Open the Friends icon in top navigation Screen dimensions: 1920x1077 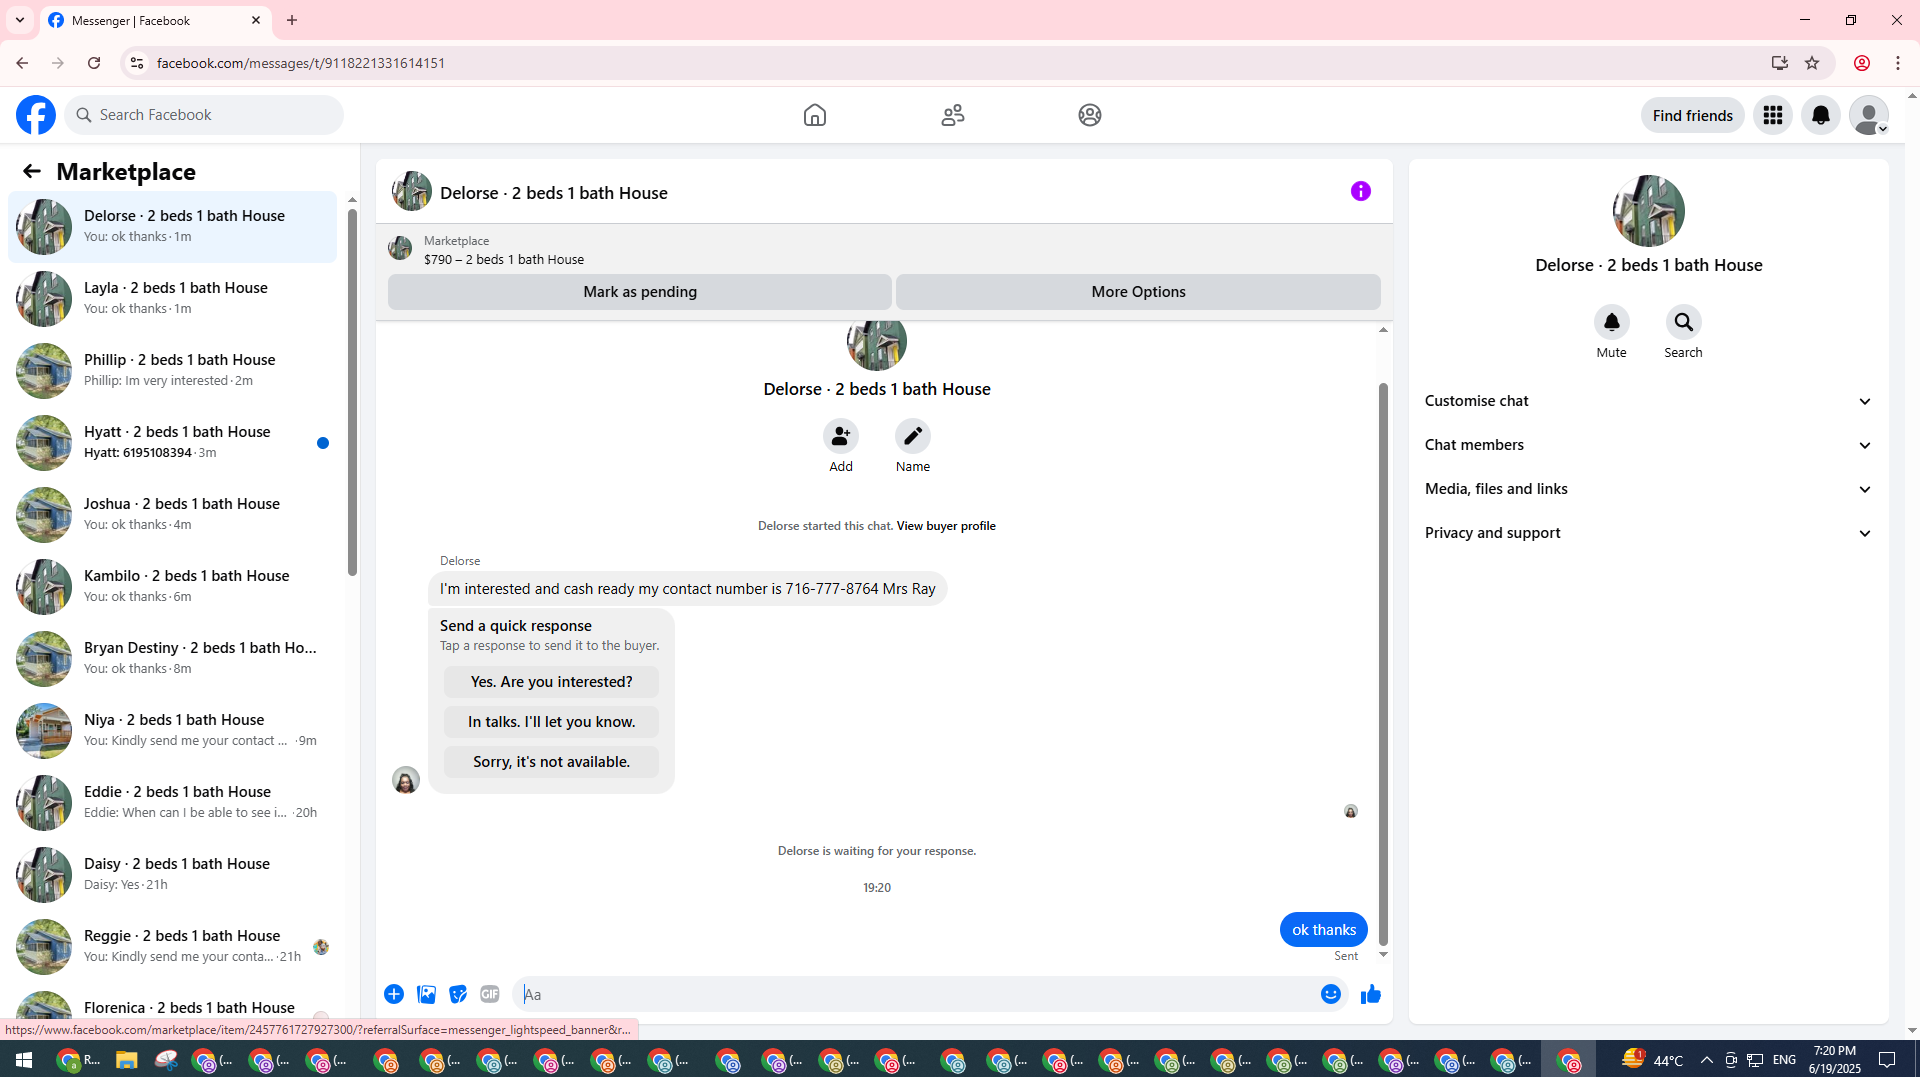[953, 115]
